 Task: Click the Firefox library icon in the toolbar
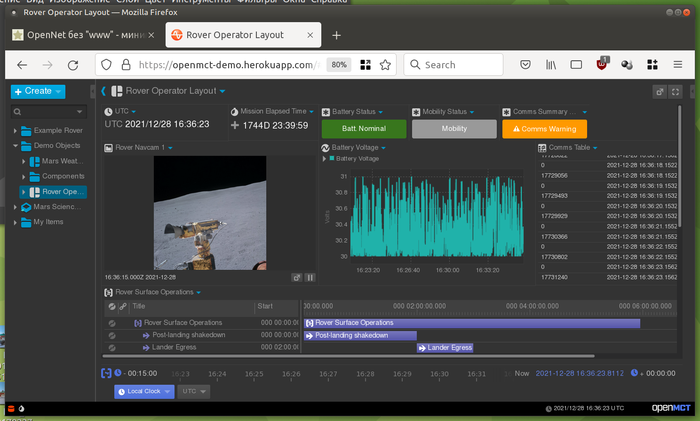pos(550,64)
